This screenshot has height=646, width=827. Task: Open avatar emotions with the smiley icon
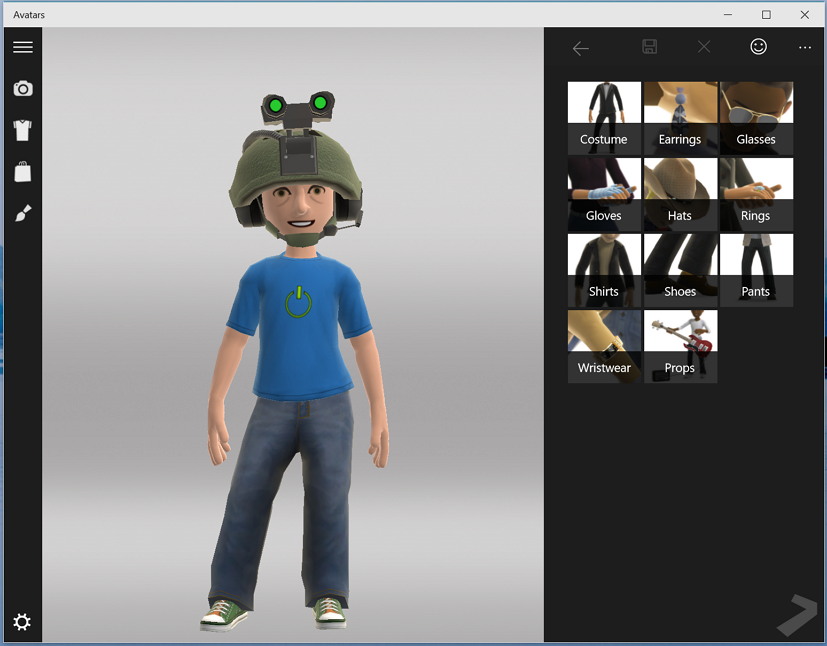point(758,46)
